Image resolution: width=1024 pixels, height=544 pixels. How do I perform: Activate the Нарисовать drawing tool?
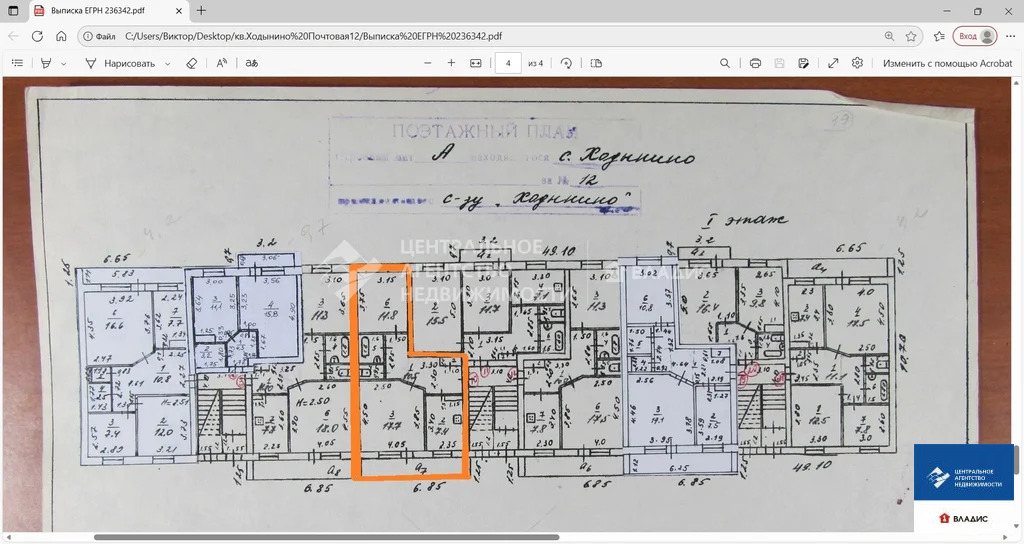(120, 63)
